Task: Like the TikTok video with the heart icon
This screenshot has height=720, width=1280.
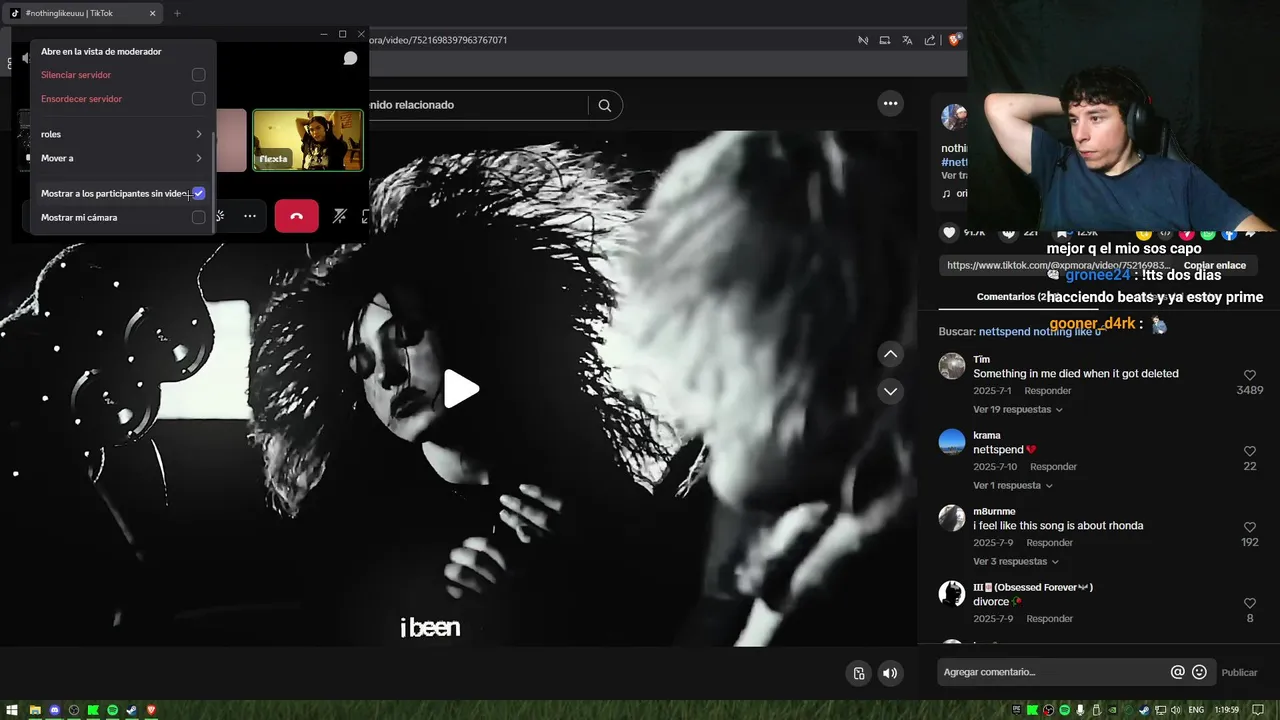Action: pos(949,232)
